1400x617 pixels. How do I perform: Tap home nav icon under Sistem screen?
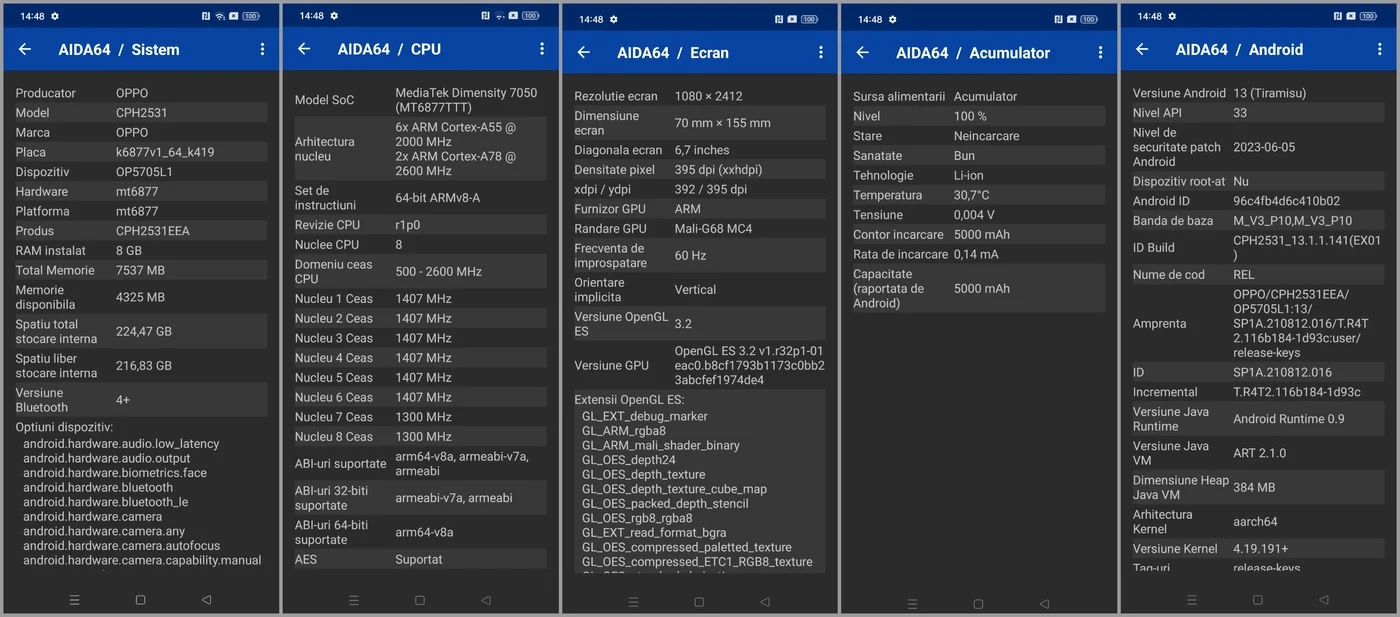tap(140, 600)
